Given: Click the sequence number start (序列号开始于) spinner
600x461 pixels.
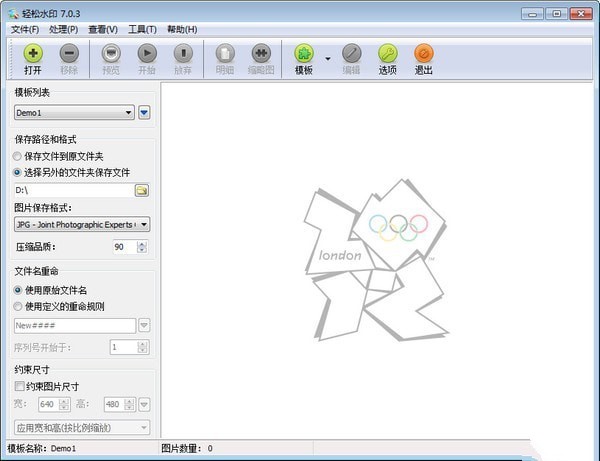Looking at the screenshot, I should point(142,347).
